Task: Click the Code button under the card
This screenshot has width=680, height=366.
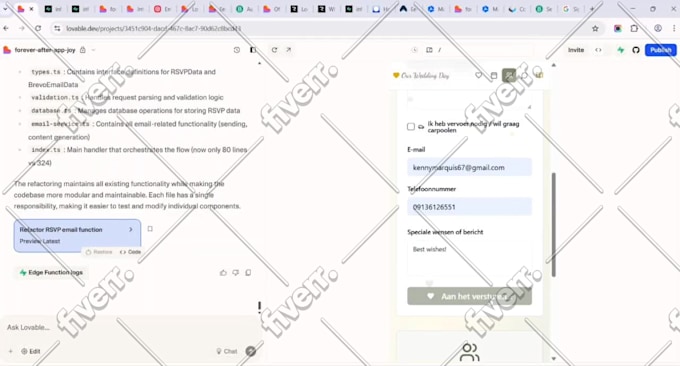Action: pyautogui.click(x=130, y=252)
